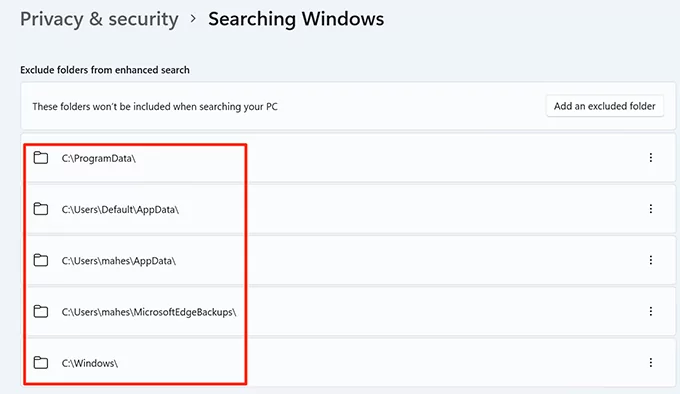This screenshot has height=394, width=680.
Task: Select the C:\ProgramData\ path text
Action: click(x=98, y=159)
